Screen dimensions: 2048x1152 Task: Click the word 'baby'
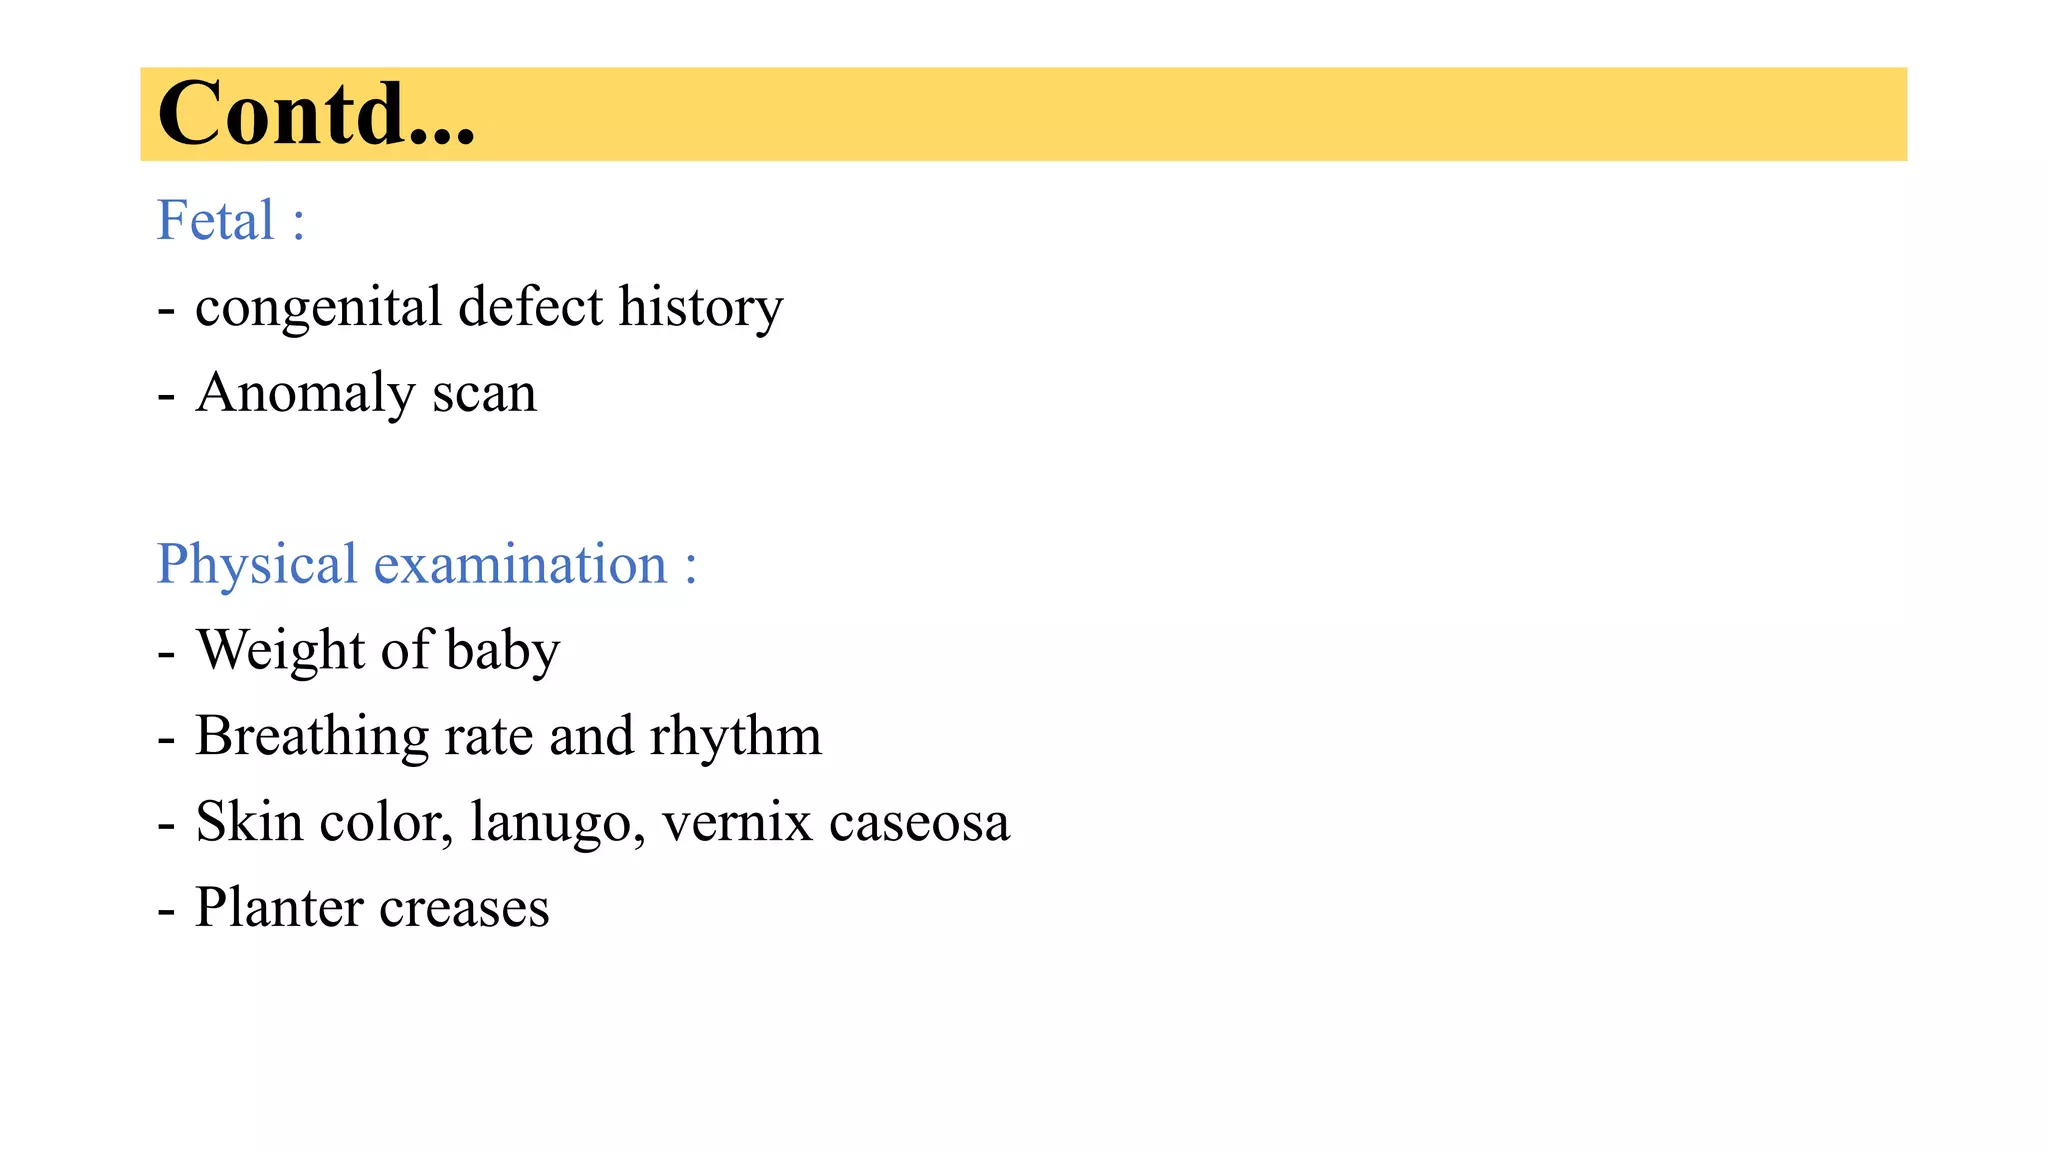(x=503, y=651)
